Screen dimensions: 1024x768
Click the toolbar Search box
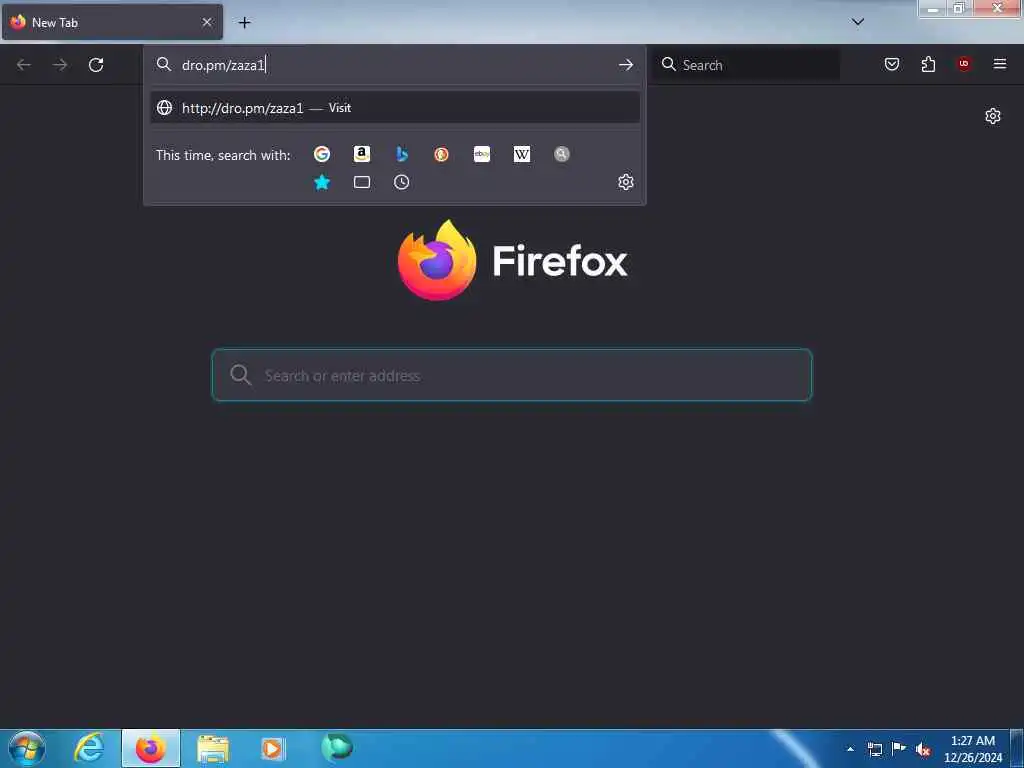point(746,65)
